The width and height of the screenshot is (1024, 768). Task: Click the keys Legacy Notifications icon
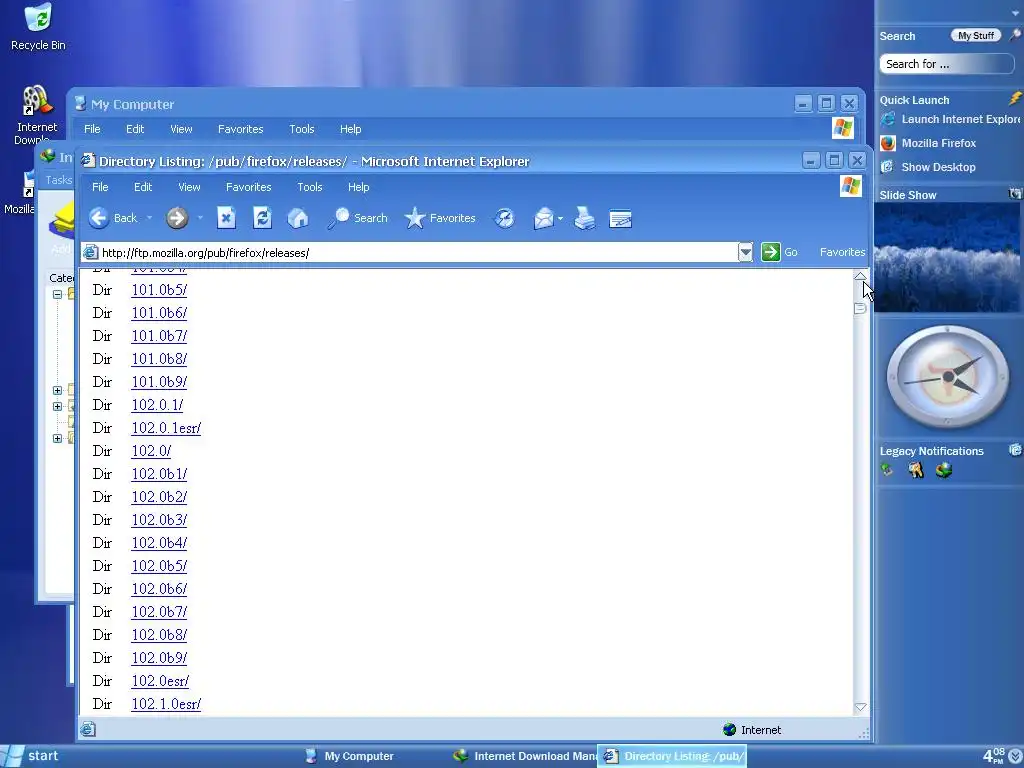click(x=916, y=470)
